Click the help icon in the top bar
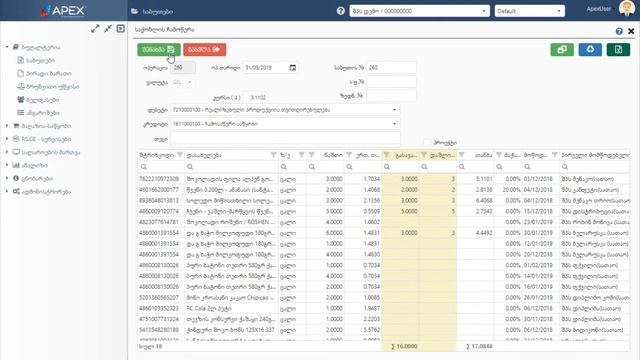 coord(341,11)
